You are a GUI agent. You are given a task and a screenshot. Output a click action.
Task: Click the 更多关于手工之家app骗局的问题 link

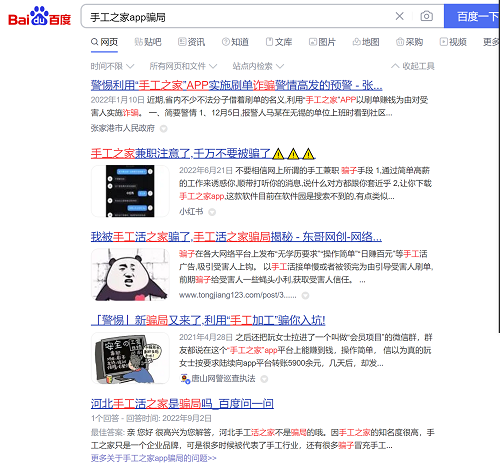pyautogui.click(x=153, y=458)
